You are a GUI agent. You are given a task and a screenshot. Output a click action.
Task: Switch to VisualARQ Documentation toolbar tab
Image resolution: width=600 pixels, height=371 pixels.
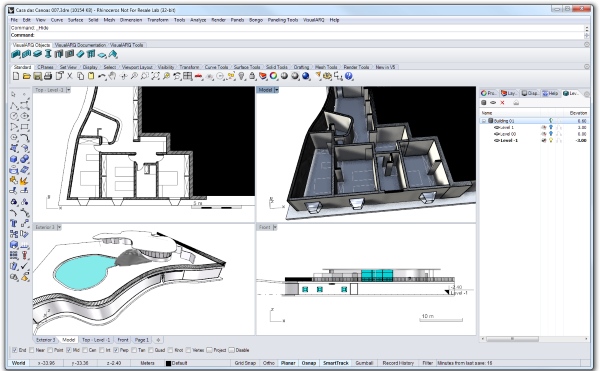tap(80, 45)
